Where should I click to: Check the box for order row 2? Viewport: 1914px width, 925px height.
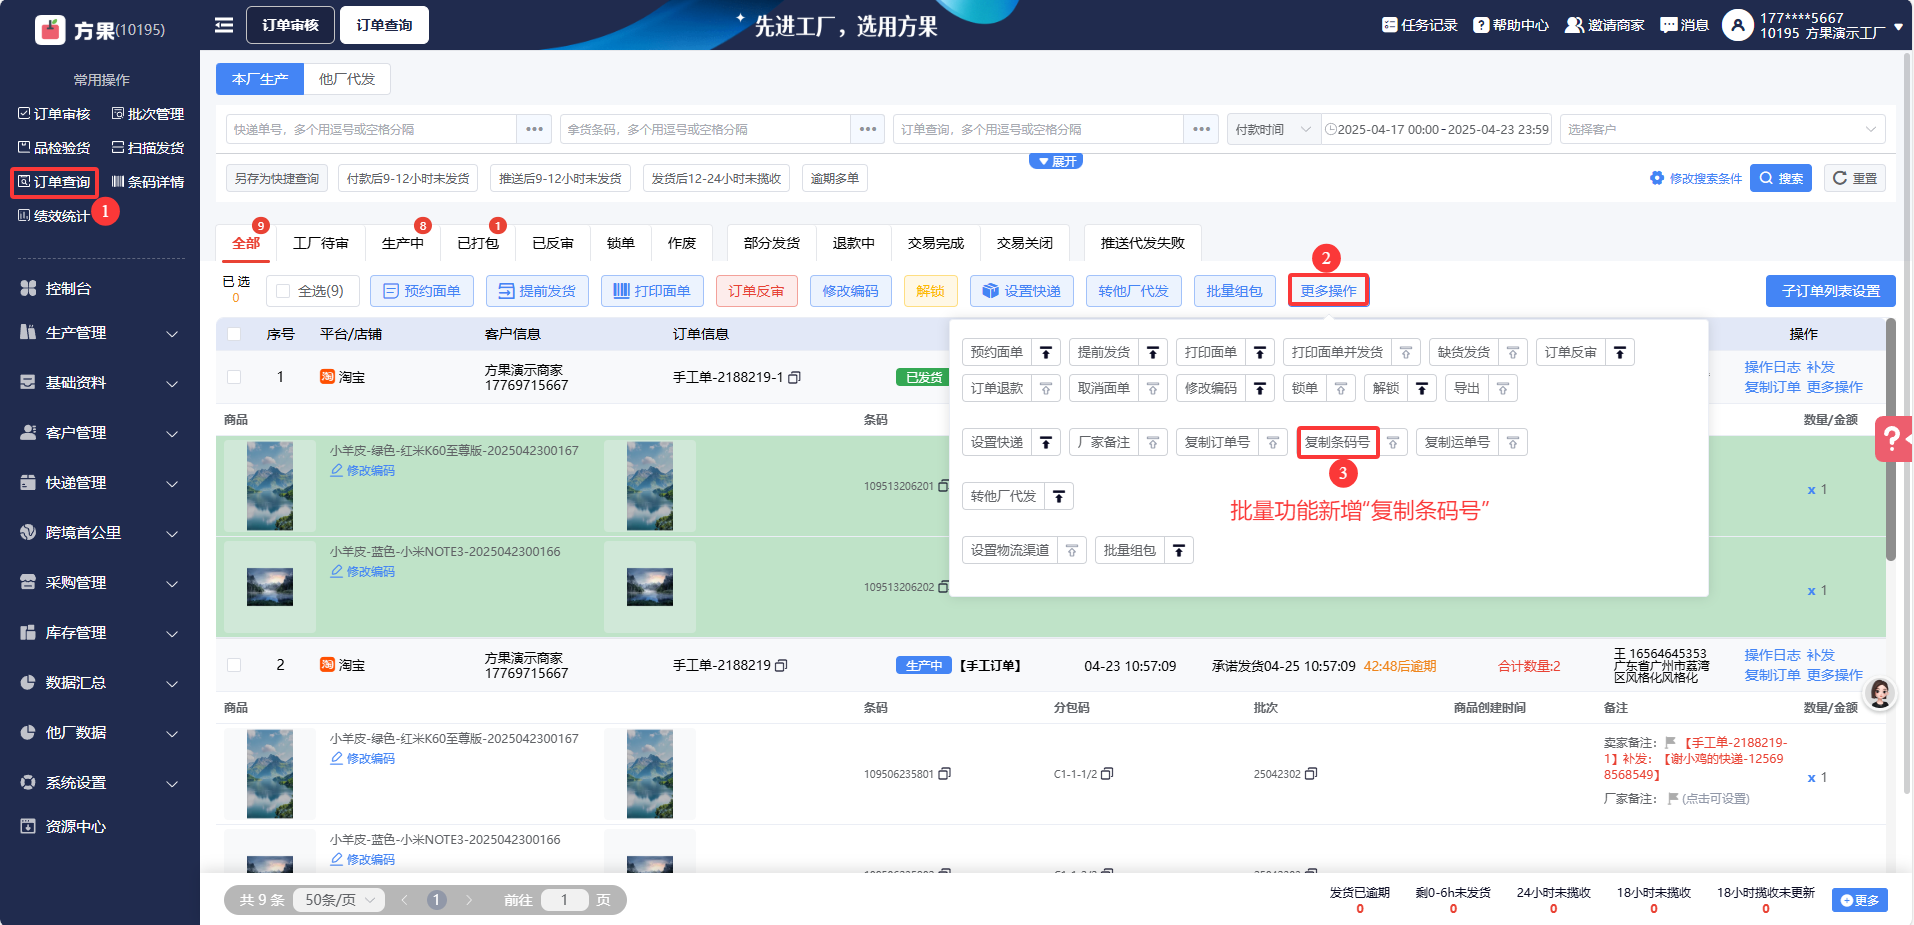click(x=234, y=665)
